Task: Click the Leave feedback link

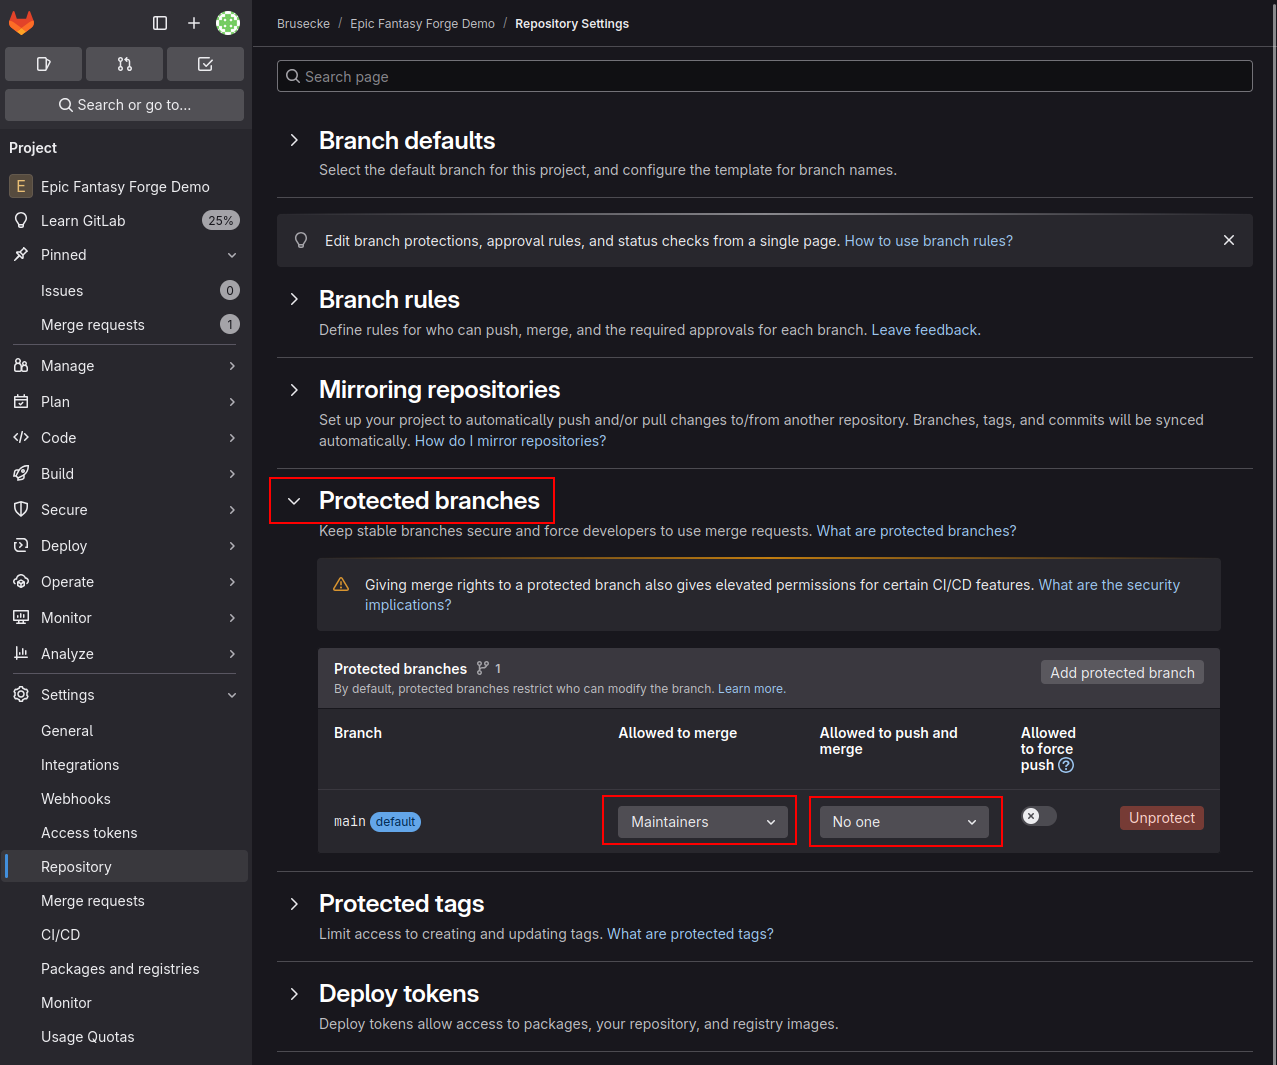Action: (x=925, y=330)
